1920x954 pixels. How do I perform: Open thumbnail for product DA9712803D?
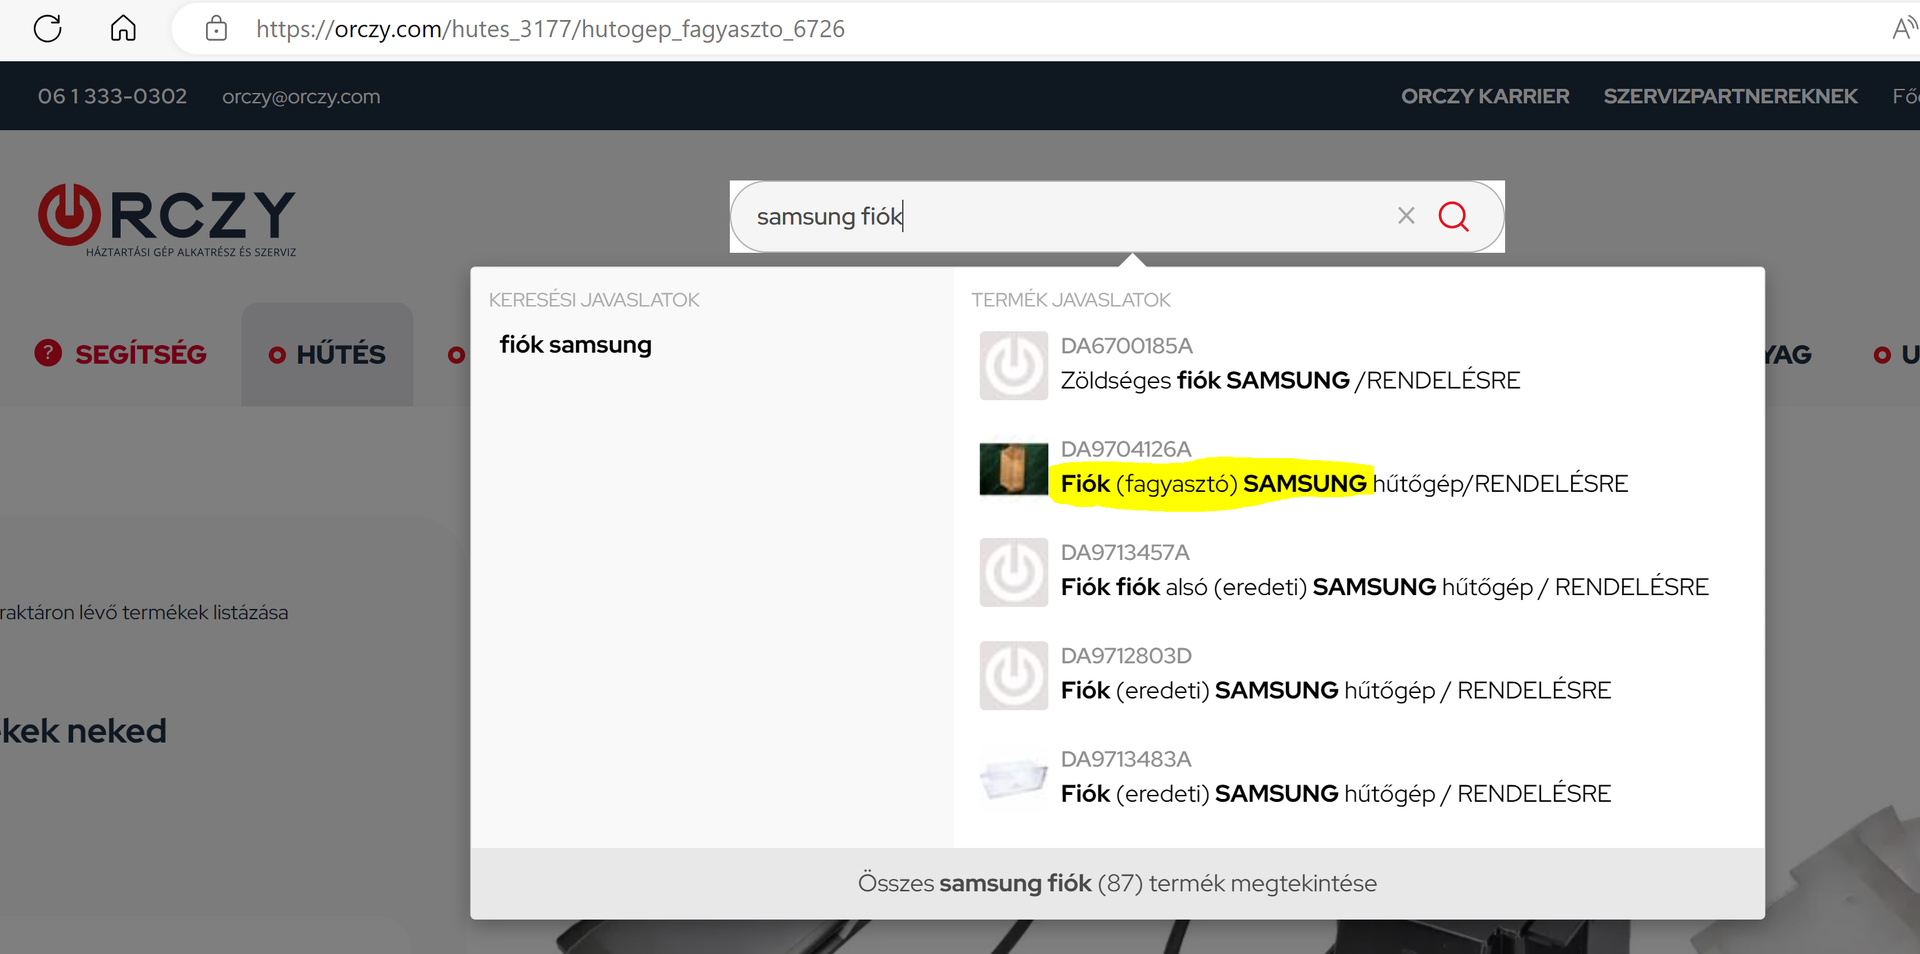[x=1013, y=676]
